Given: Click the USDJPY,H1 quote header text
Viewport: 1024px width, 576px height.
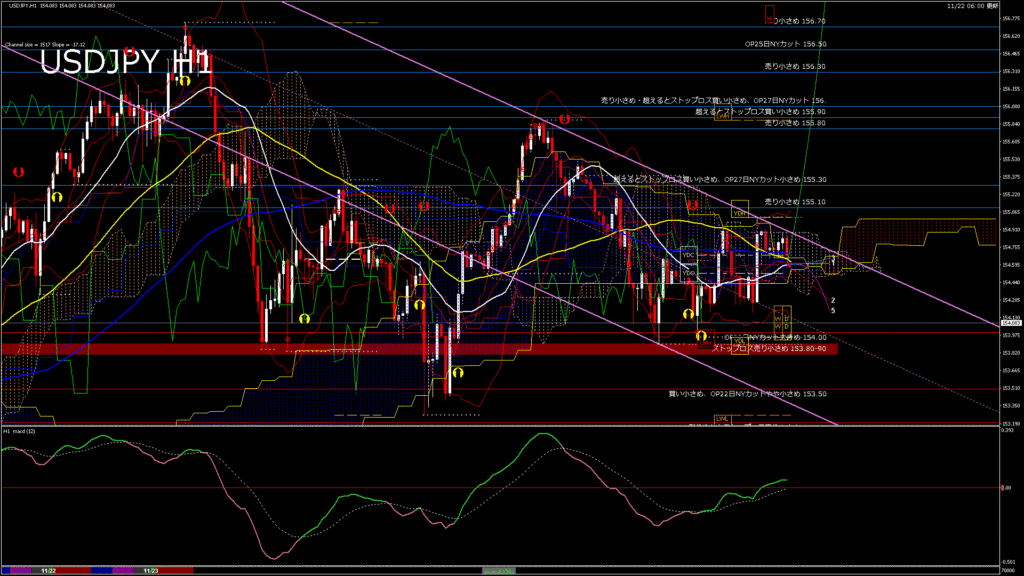Looking at the screenshot, I should tap(62, 5).
